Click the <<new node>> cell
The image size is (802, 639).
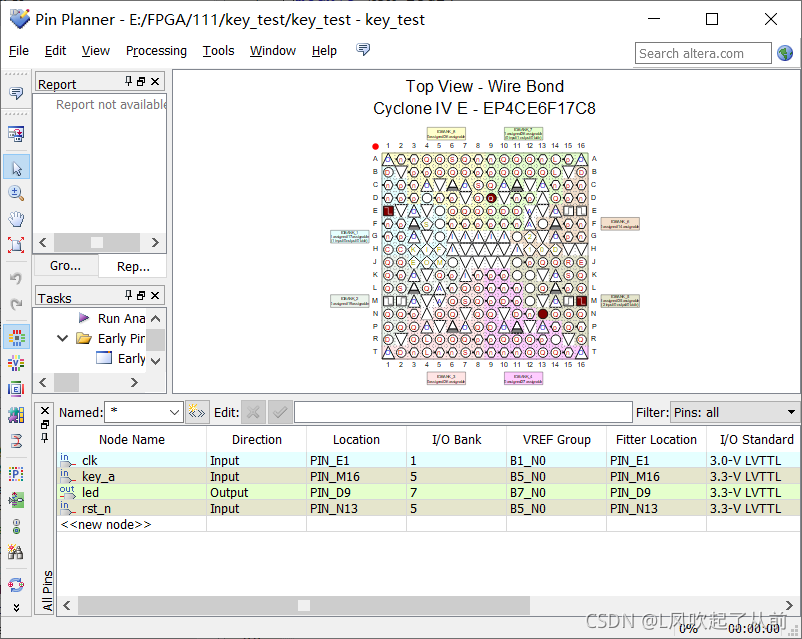(x=132, y=524)
